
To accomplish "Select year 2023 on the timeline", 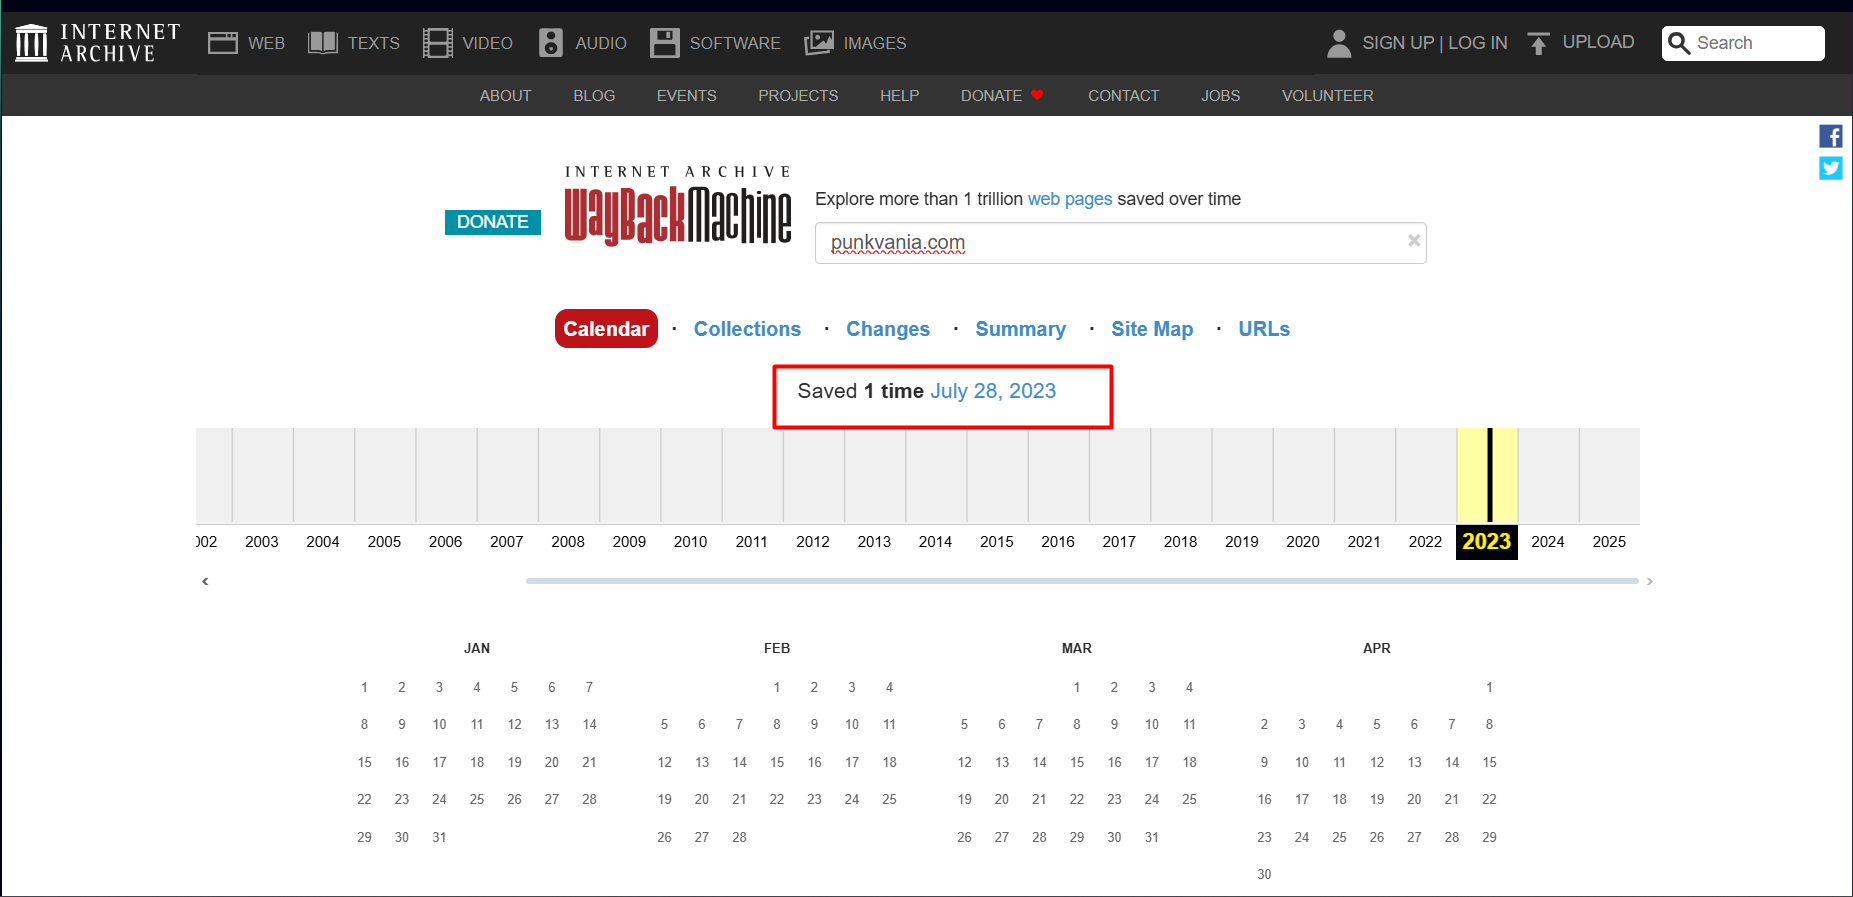I will (1487, 542).
